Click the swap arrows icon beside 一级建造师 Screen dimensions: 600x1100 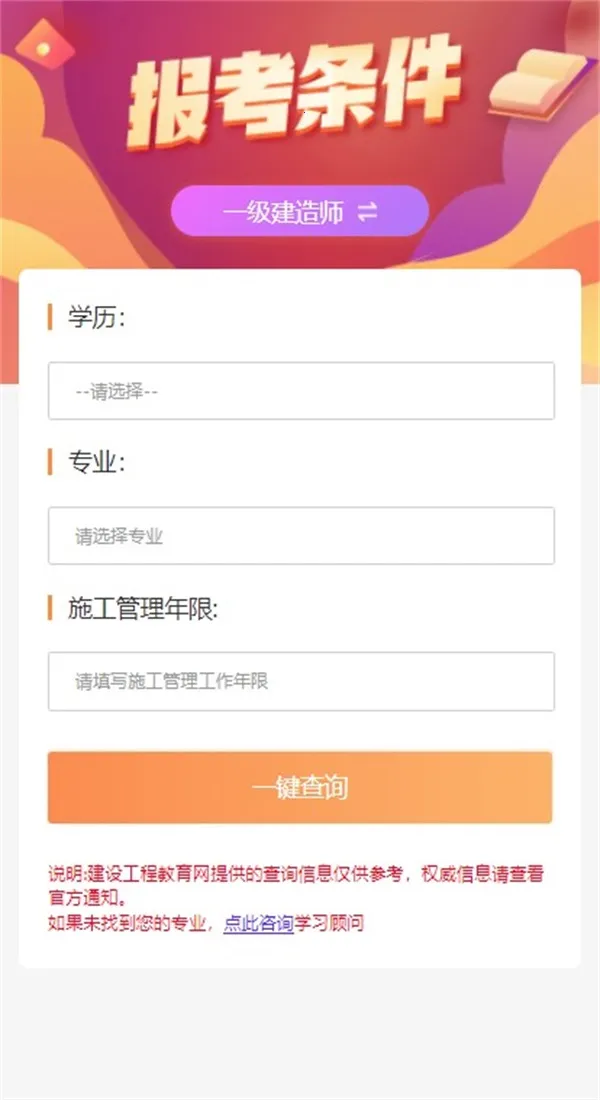(x=367, y=212)
